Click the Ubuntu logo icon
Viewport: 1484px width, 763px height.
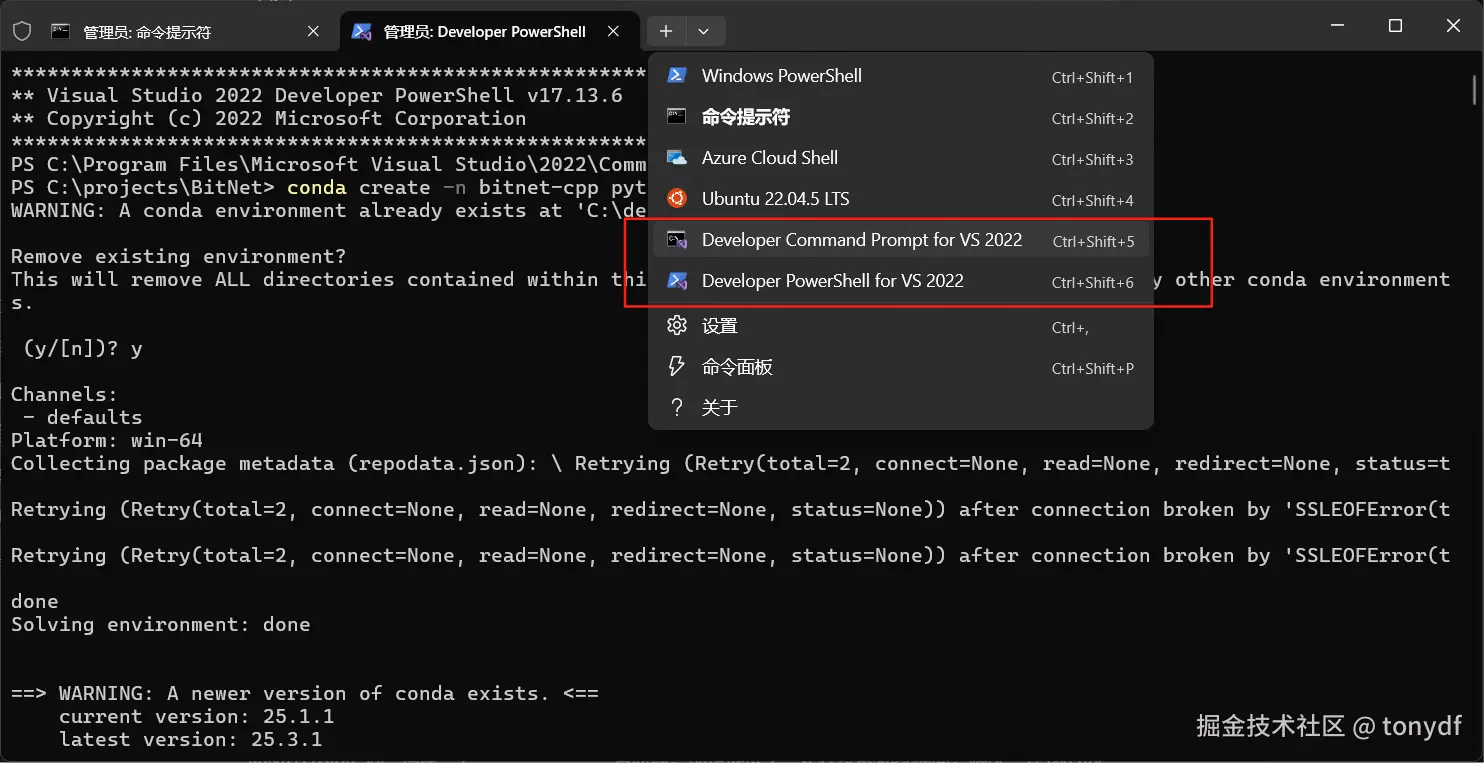tap(677, 198)
